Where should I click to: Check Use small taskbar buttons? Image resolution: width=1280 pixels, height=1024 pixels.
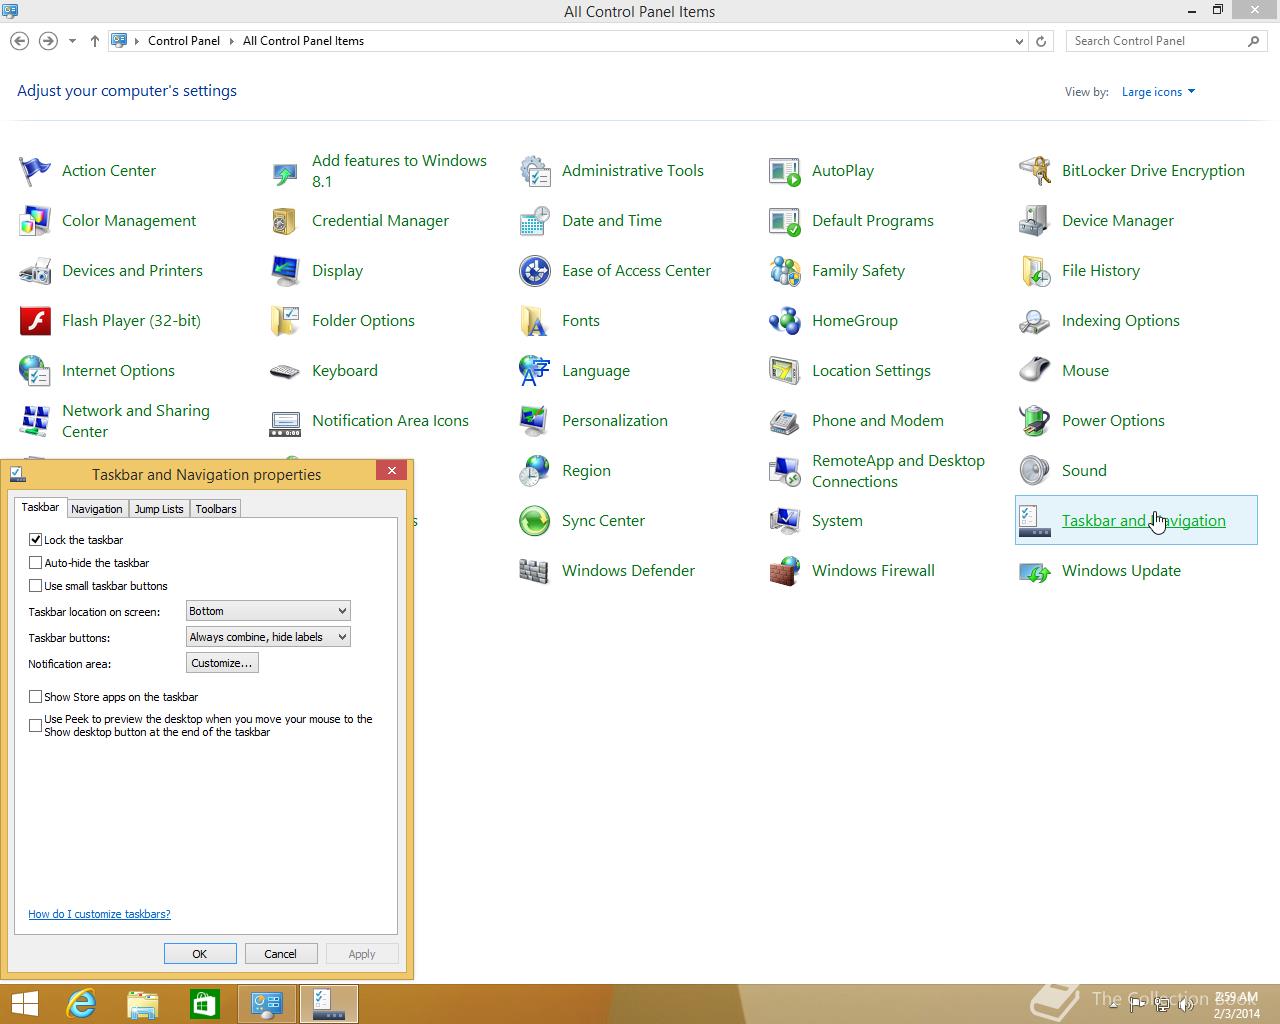pos(36,586)
